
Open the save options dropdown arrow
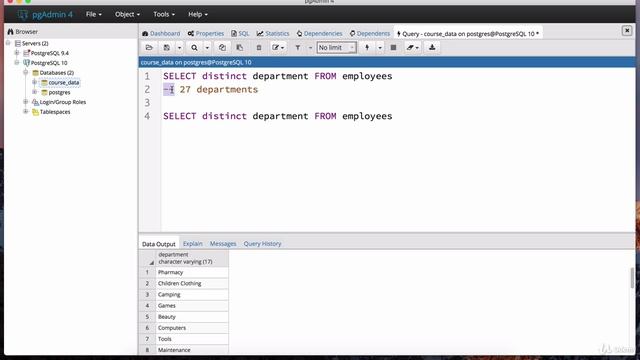(x=179, y=48)
